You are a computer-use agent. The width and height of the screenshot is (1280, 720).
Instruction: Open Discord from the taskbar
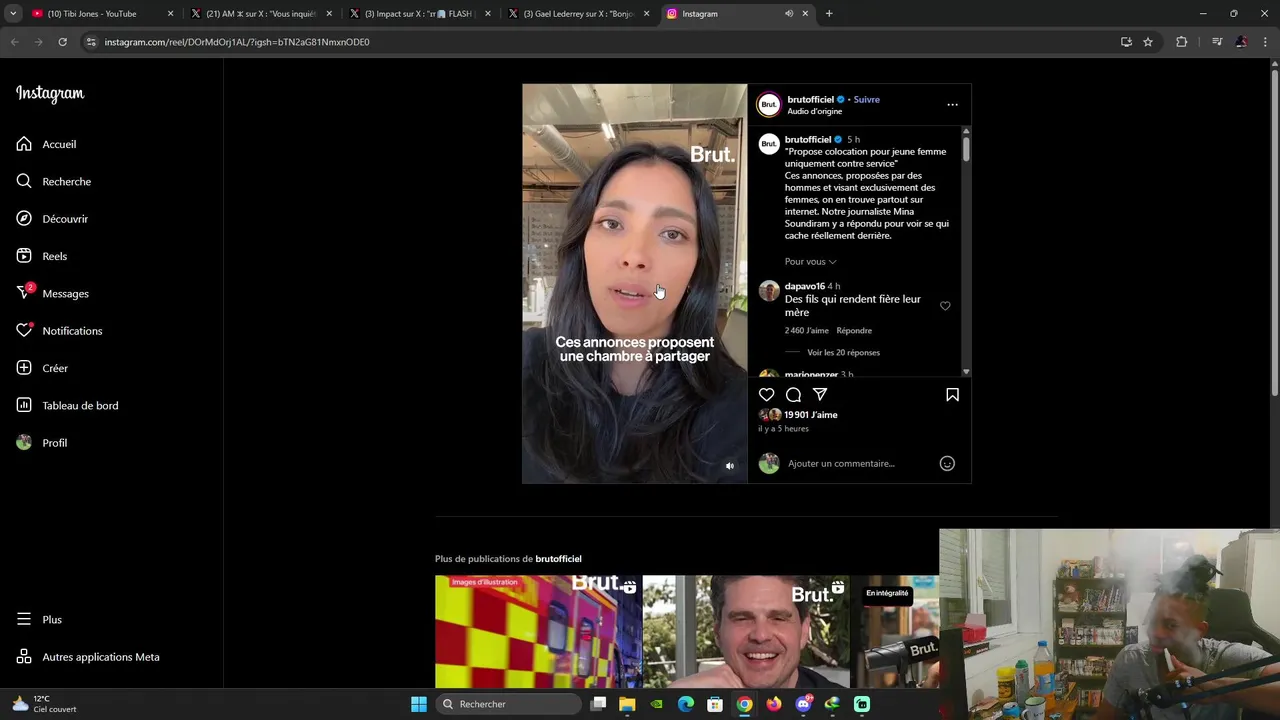click(x=803, y=704)
